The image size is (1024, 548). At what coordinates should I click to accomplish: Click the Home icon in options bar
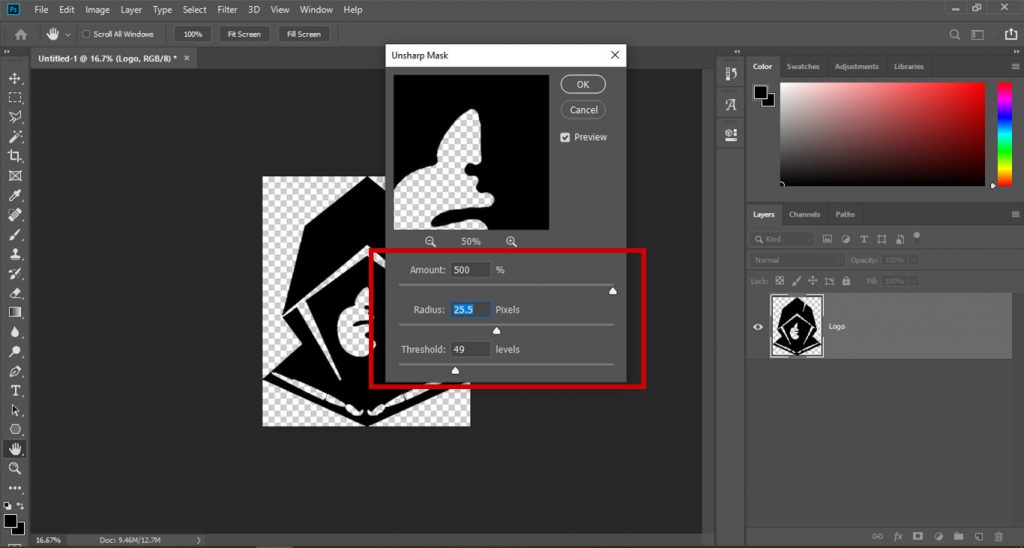pyautogui.click(x=21, y=35)
